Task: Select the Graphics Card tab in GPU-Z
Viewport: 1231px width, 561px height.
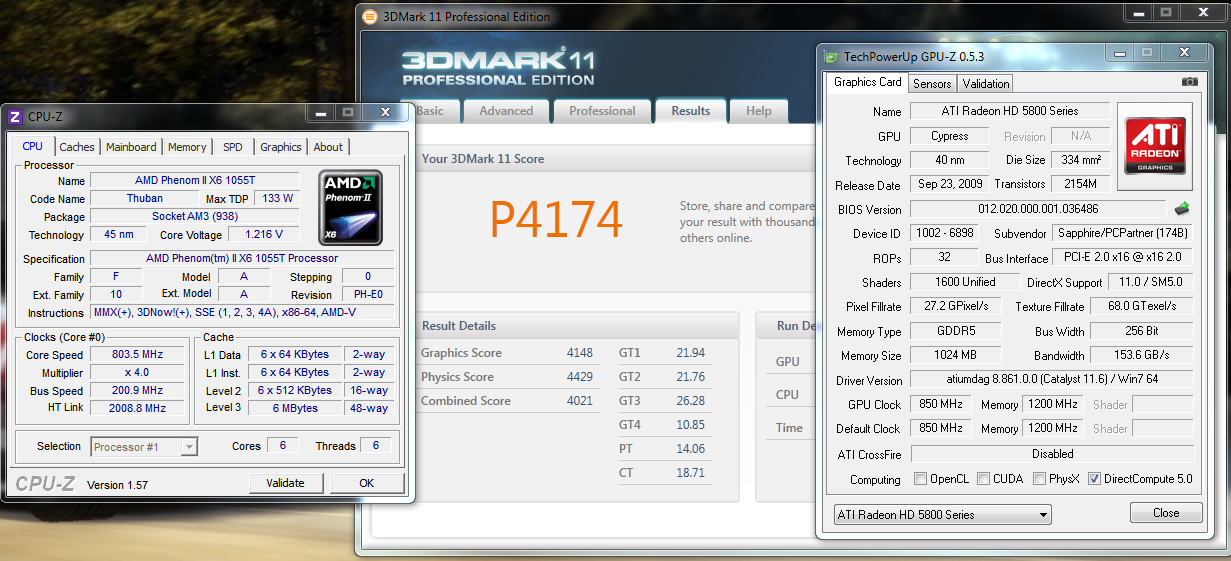Action: (868, 82)
